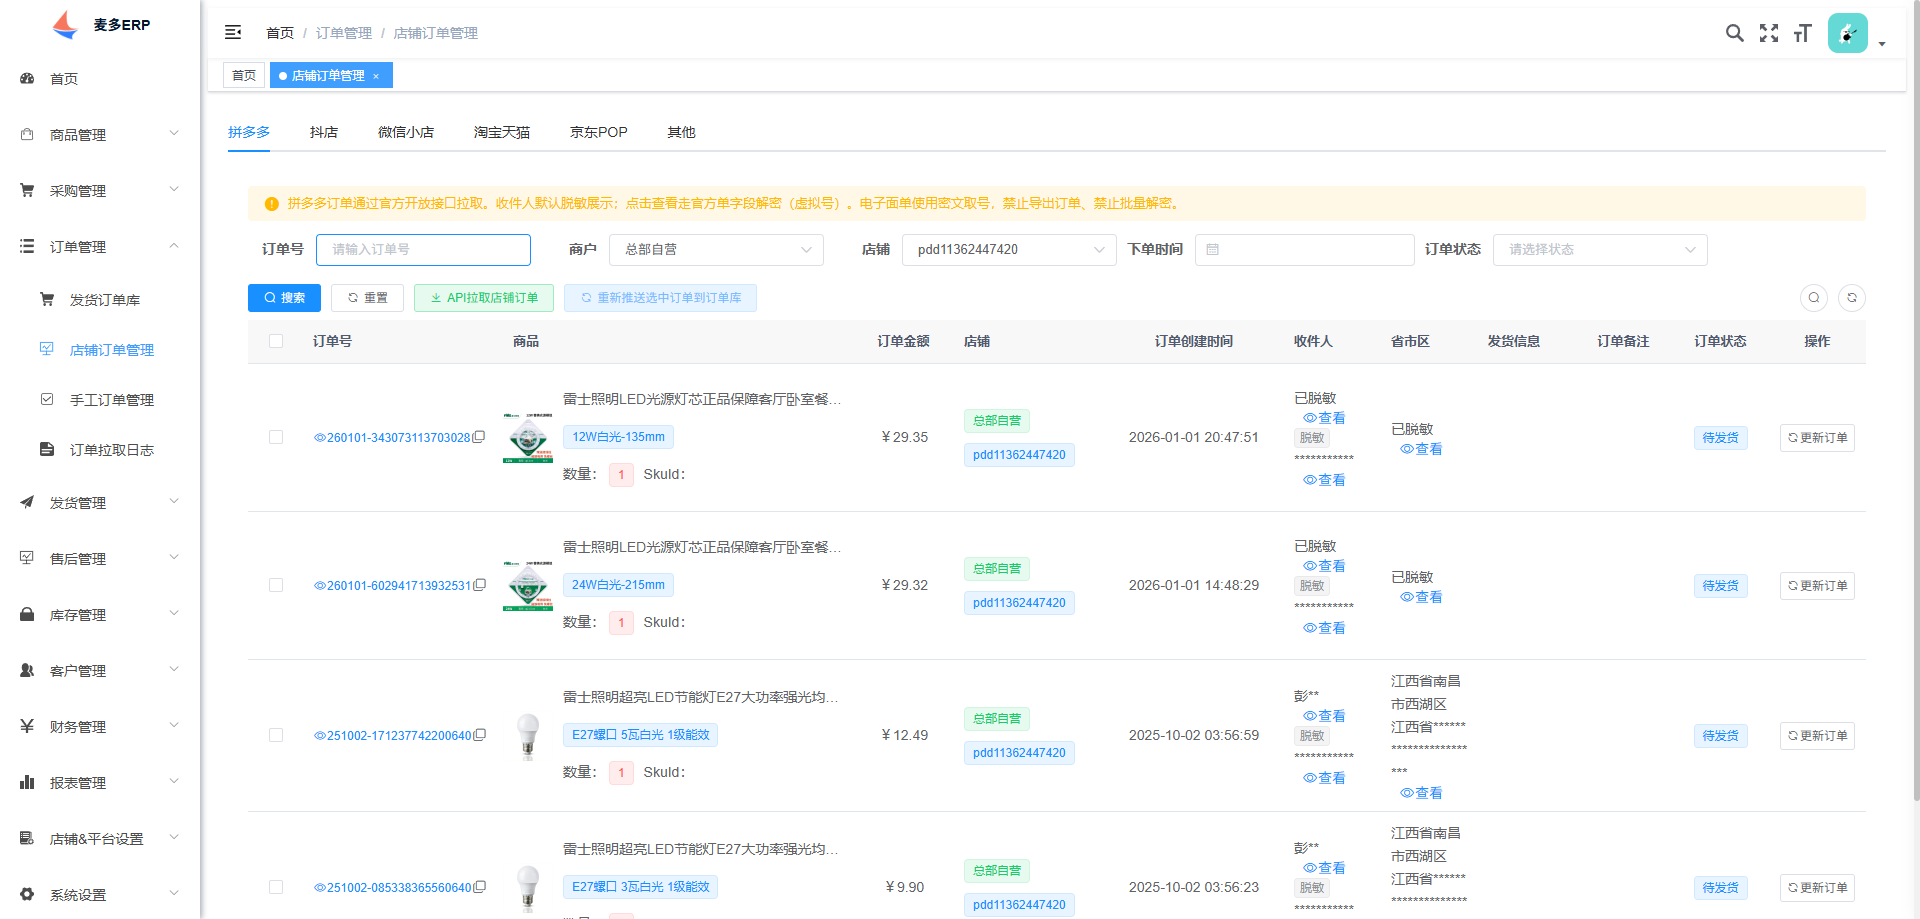This screenshot has height=919, width=1920.
Task: Open user avatar menu in top right
Action: coord(1848,33)
